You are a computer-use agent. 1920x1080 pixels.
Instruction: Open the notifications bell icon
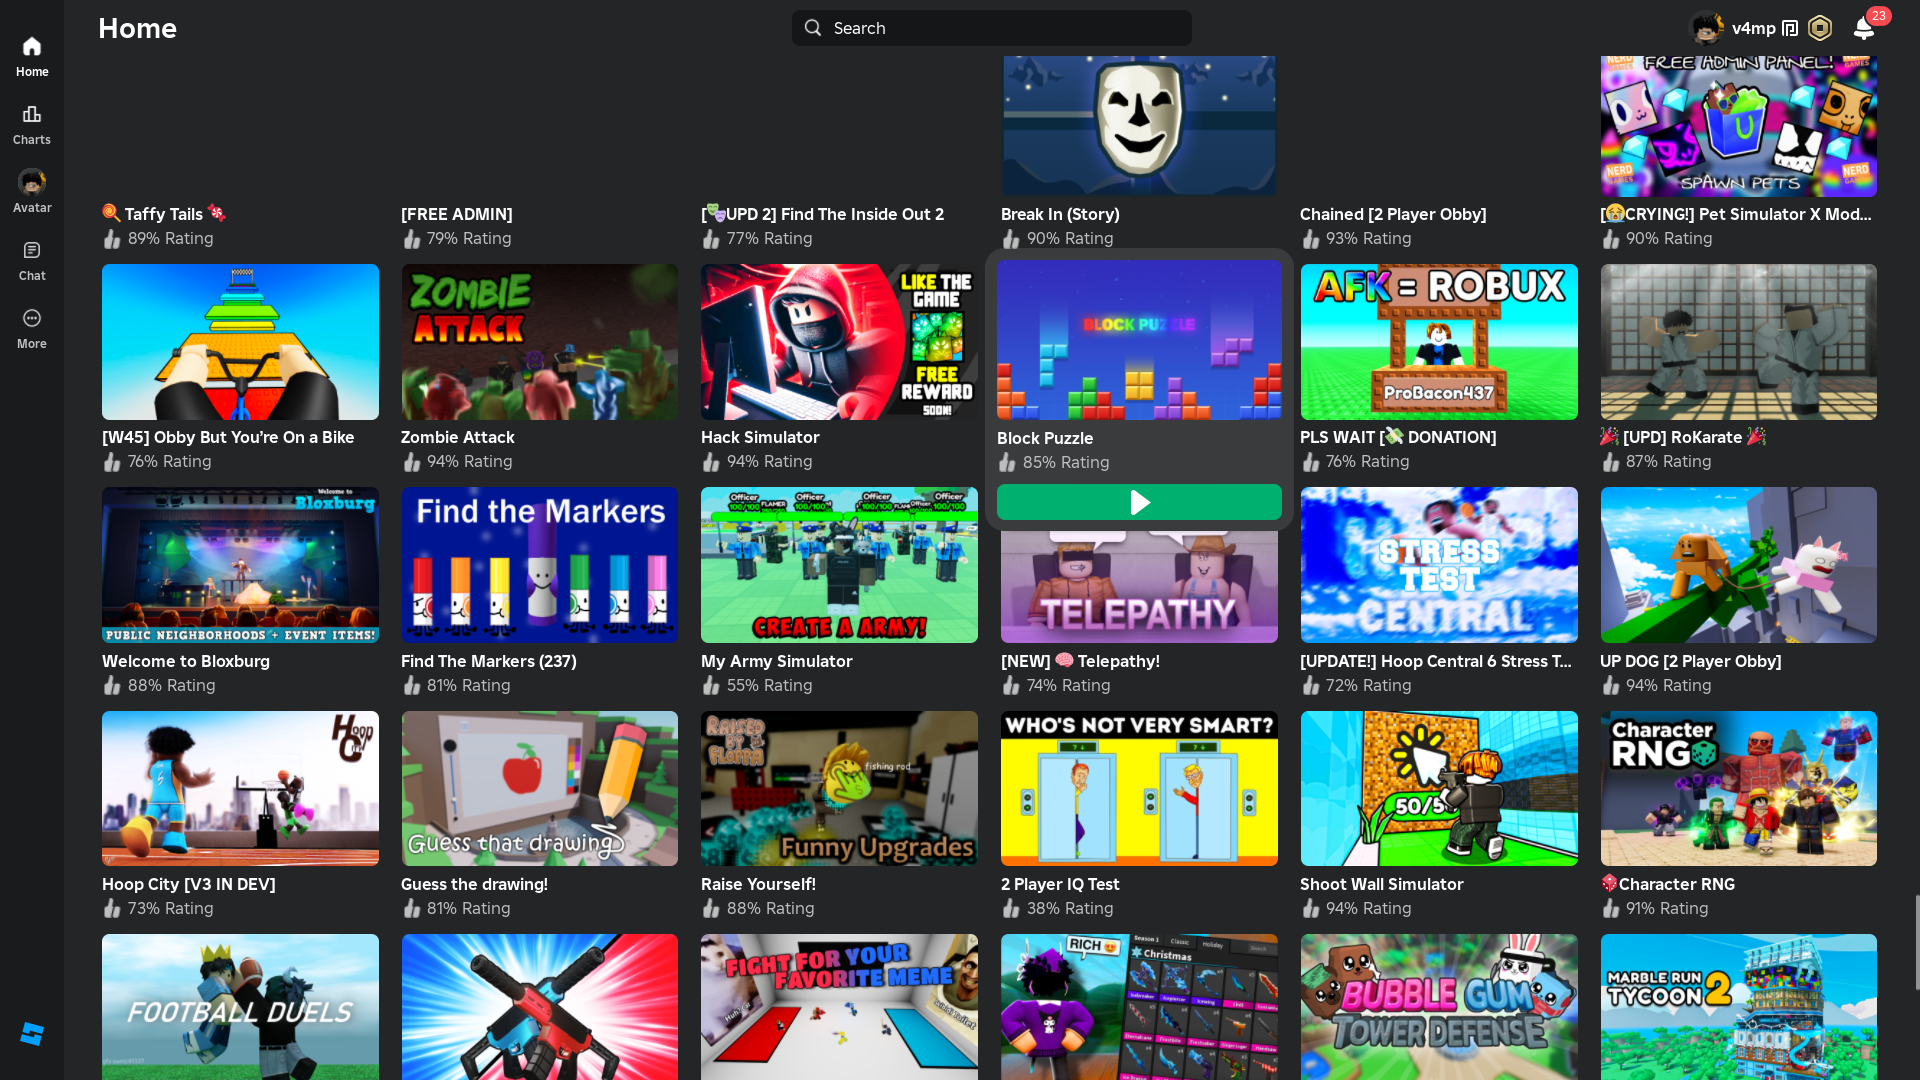tap(1863, 28)
